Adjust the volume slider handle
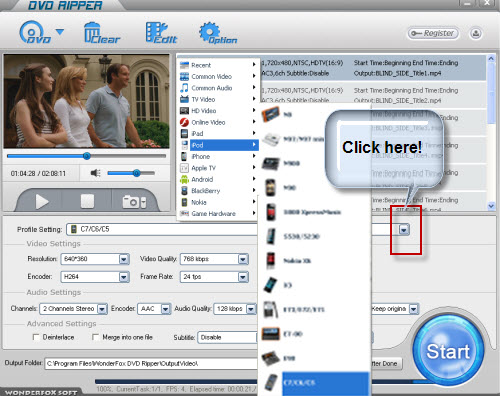Image resolution: width=500 pixels, height=396 pixels. click(x=136, y=173)
